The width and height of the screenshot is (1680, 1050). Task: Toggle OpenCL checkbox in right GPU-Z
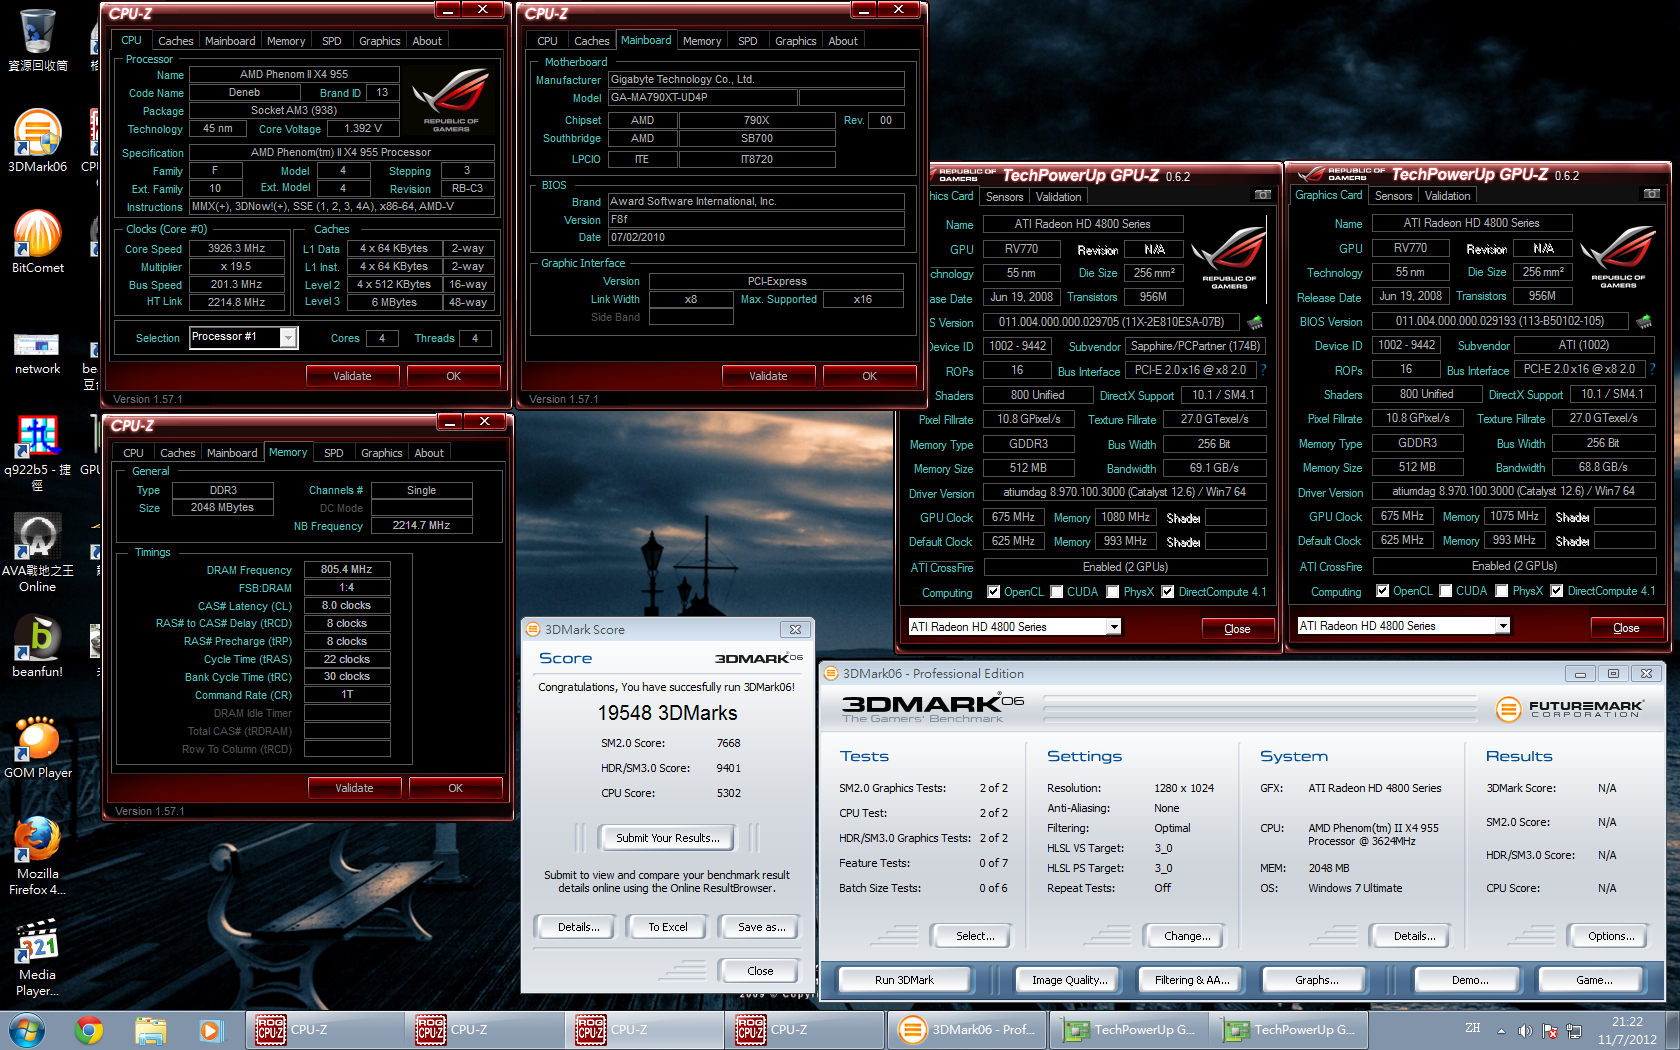1382,591
